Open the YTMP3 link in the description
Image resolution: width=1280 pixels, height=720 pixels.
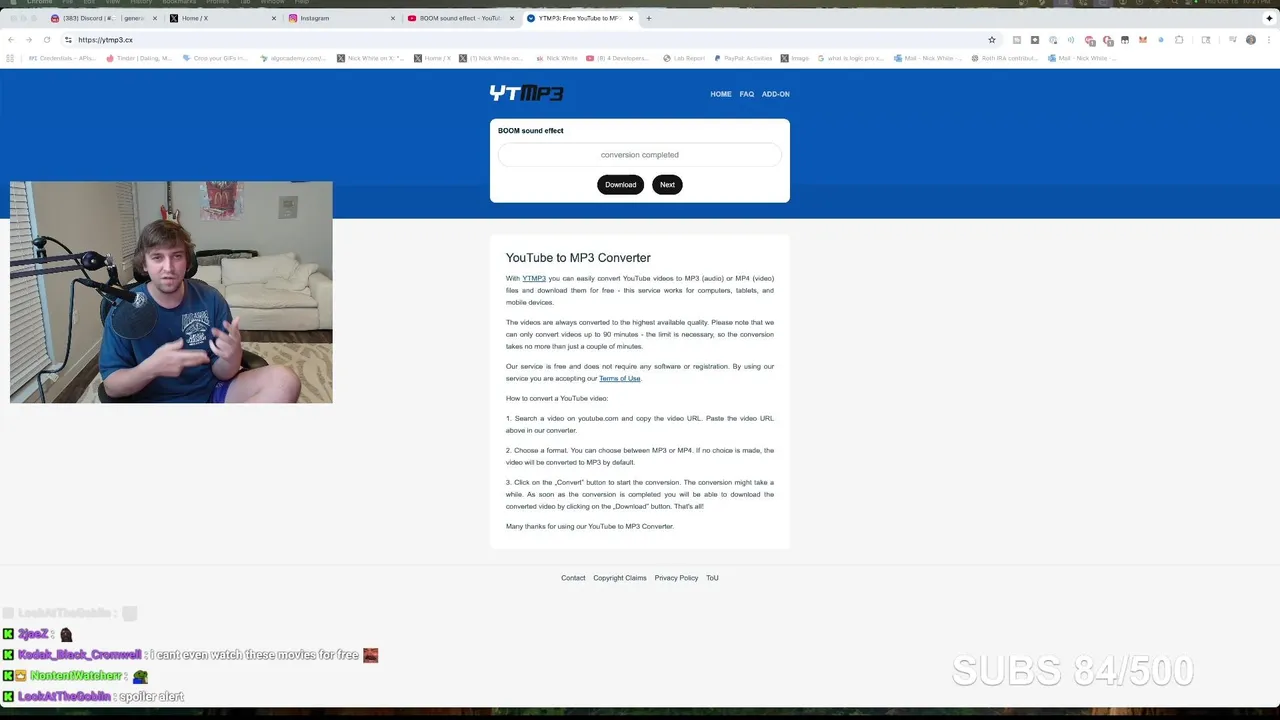534,278
